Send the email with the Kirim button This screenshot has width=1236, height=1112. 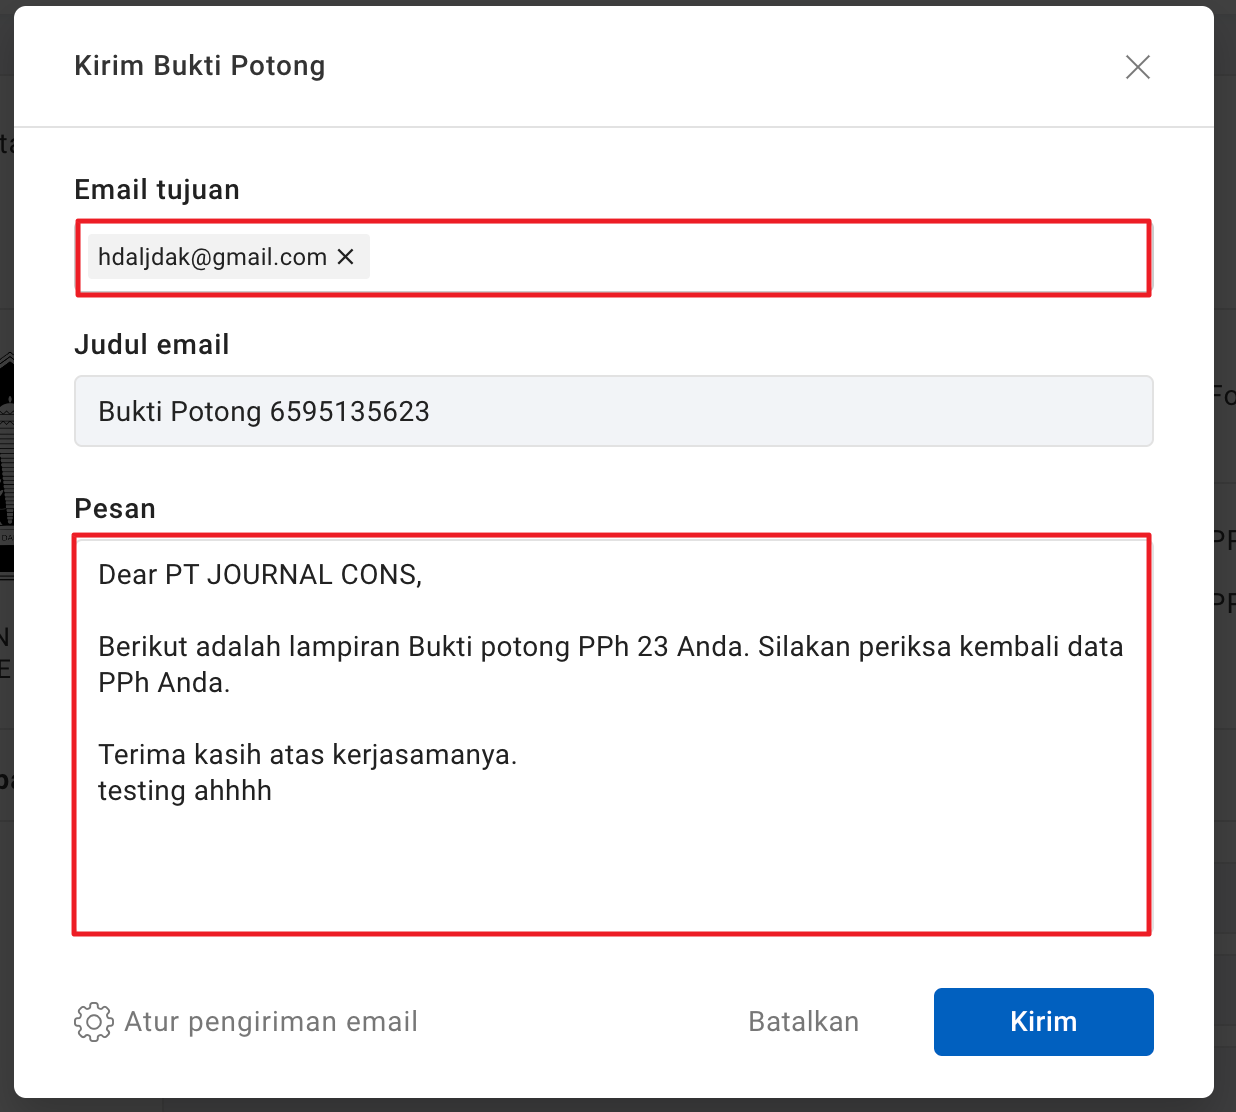click(1043, 1021)
